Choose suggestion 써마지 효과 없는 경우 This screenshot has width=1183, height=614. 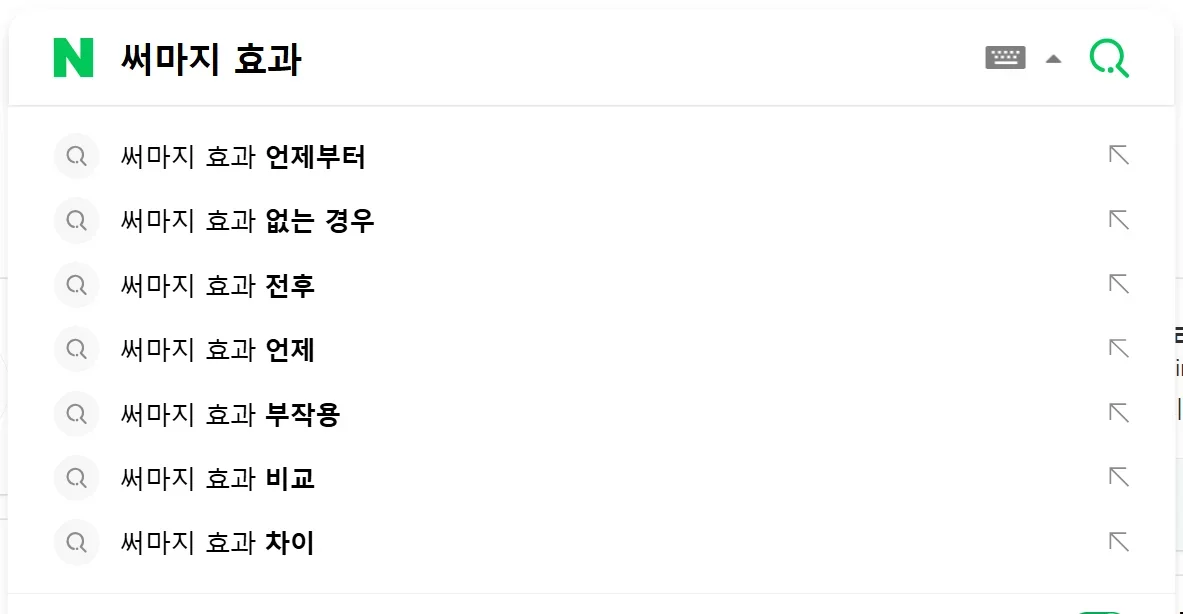tap(247, 221)
